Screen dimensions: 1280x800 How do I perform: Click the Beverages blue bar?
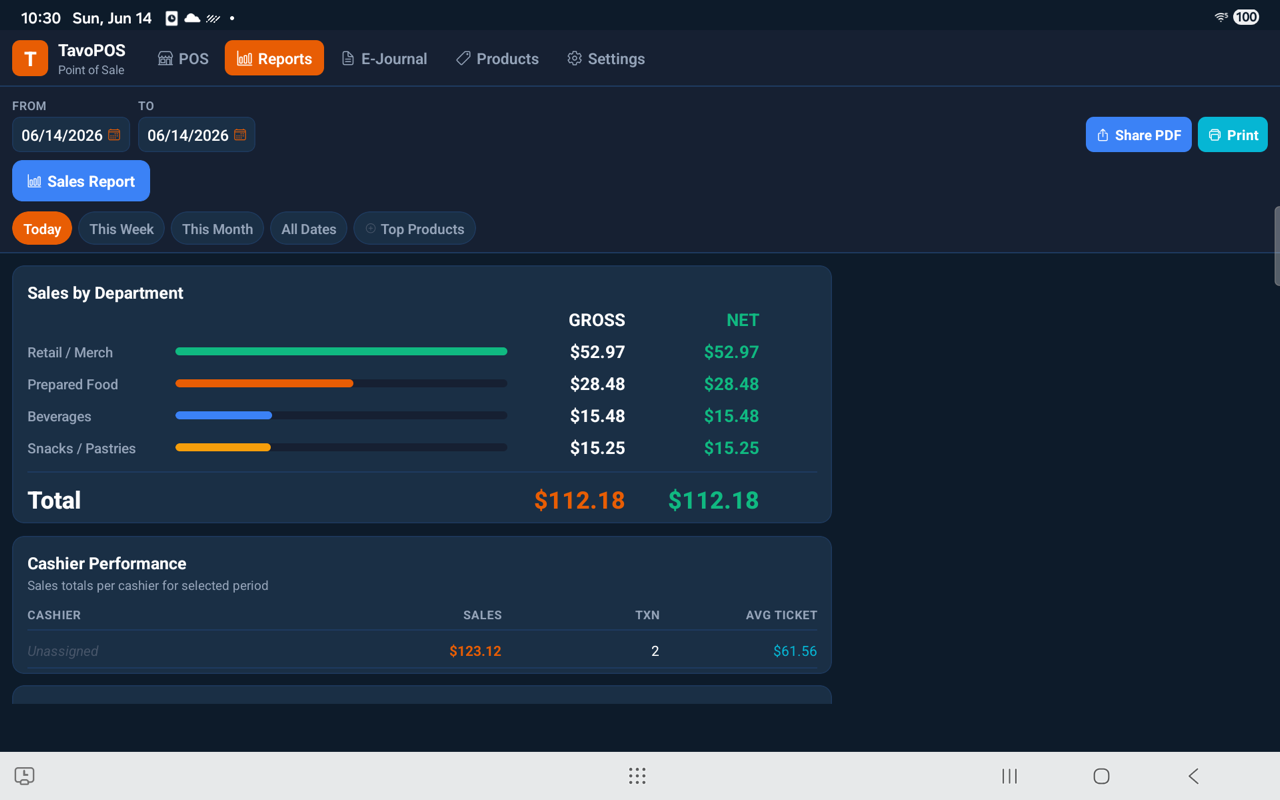pos(223,416)
